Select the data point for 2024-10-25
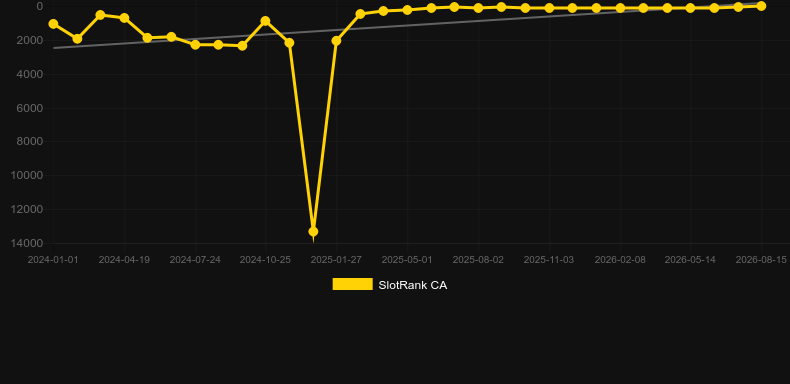 [266, 21]
